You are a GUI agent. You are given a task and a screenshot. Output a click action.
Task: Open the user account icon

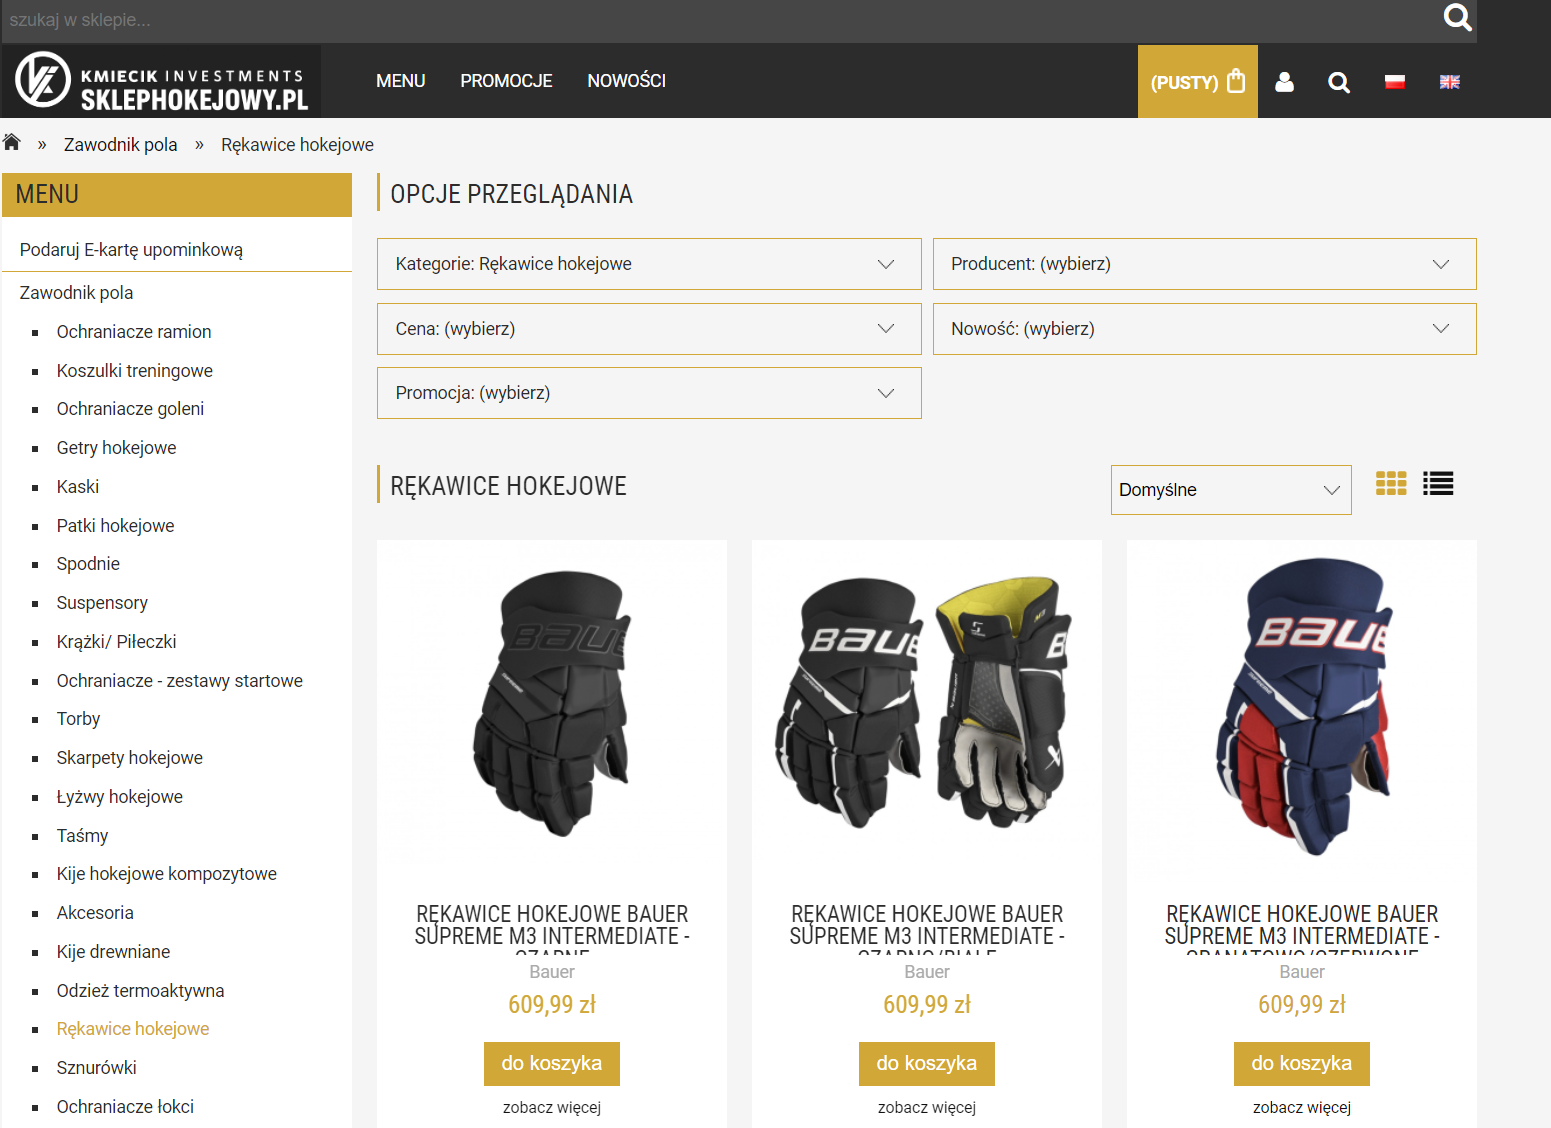click(x=1284, y=82)
